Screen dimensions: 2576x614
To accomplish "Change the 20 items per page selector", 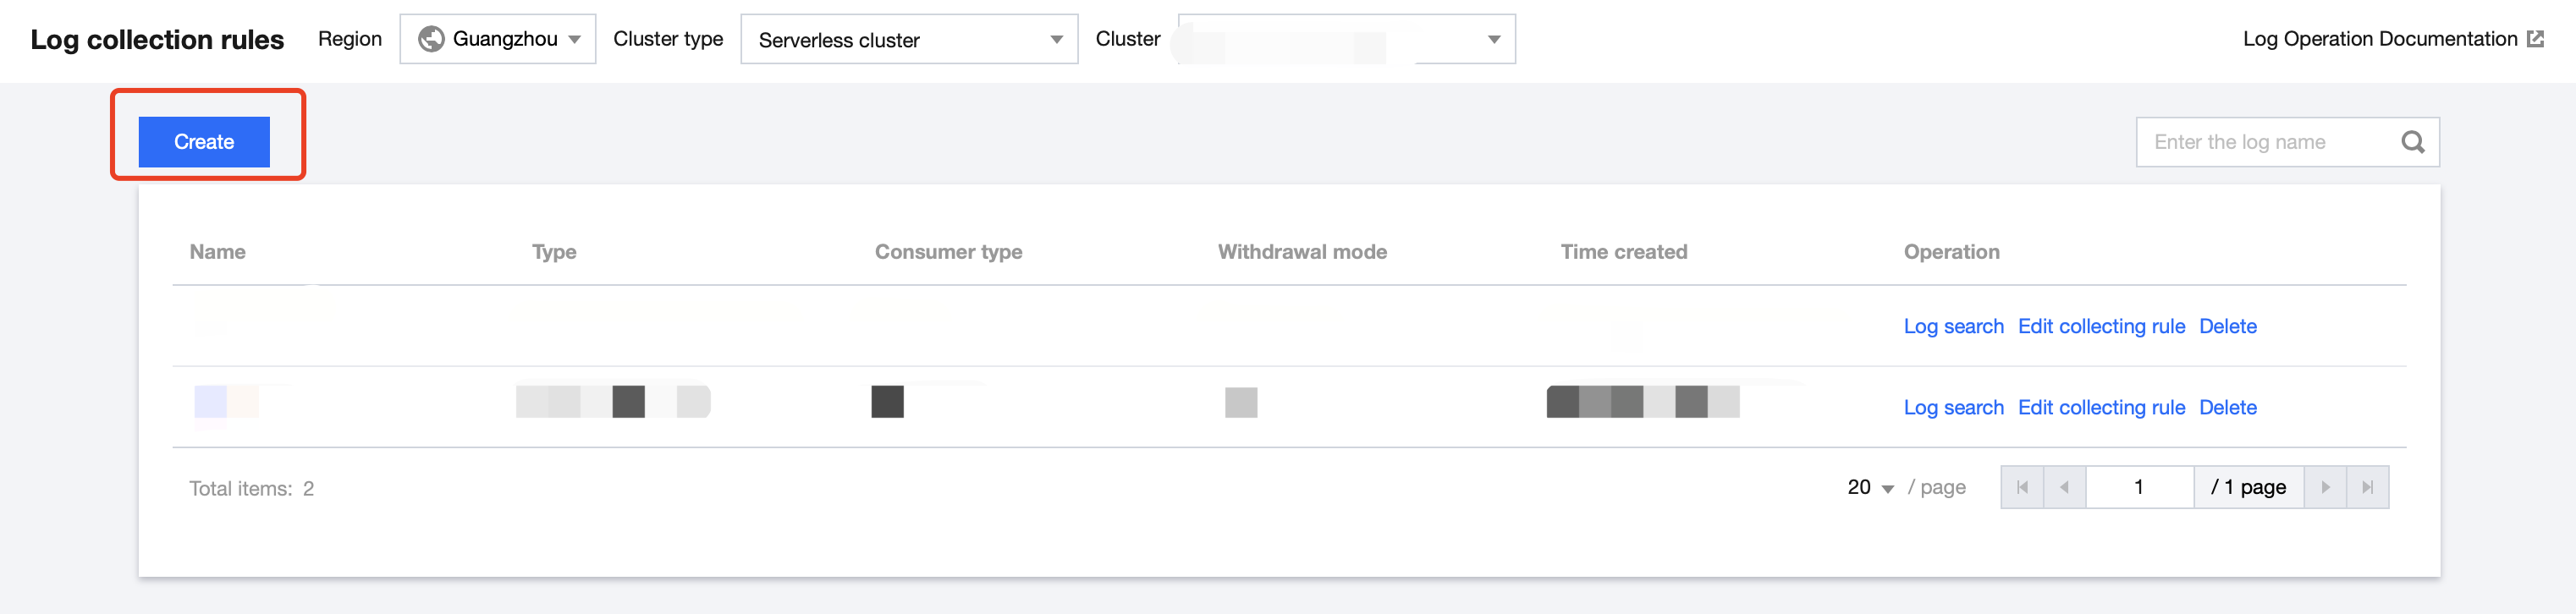I will click(x=1869, y=487).
